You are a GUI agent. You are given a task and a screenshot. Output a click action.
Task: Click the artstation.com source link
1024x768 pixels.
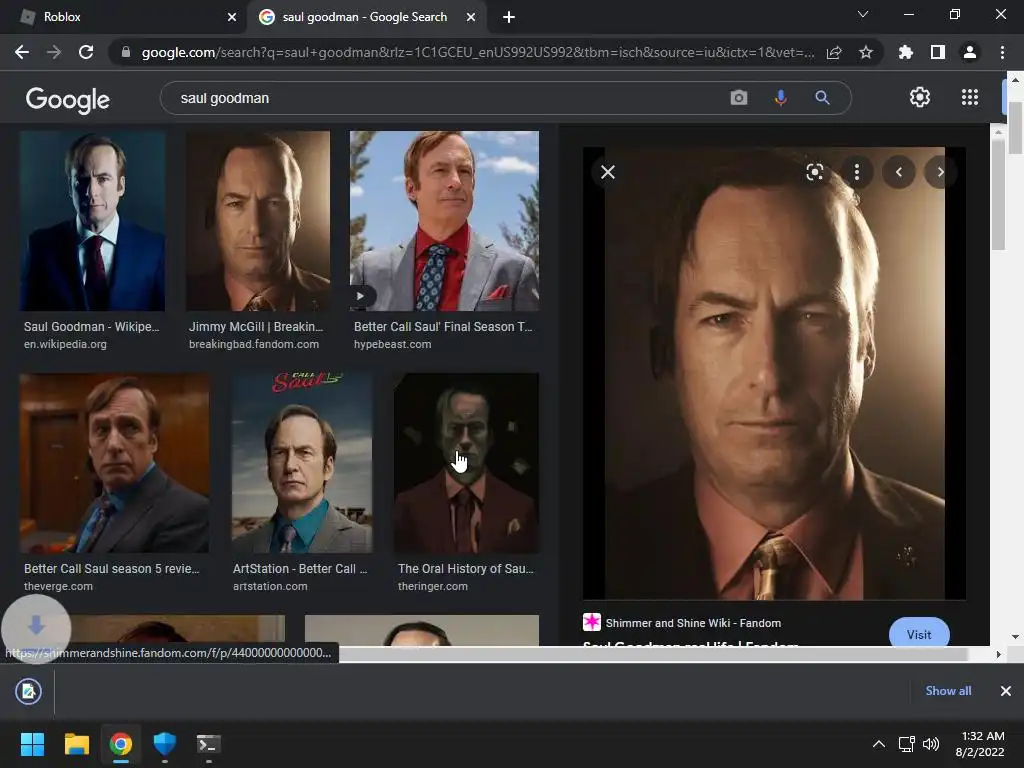pos(270,586)
